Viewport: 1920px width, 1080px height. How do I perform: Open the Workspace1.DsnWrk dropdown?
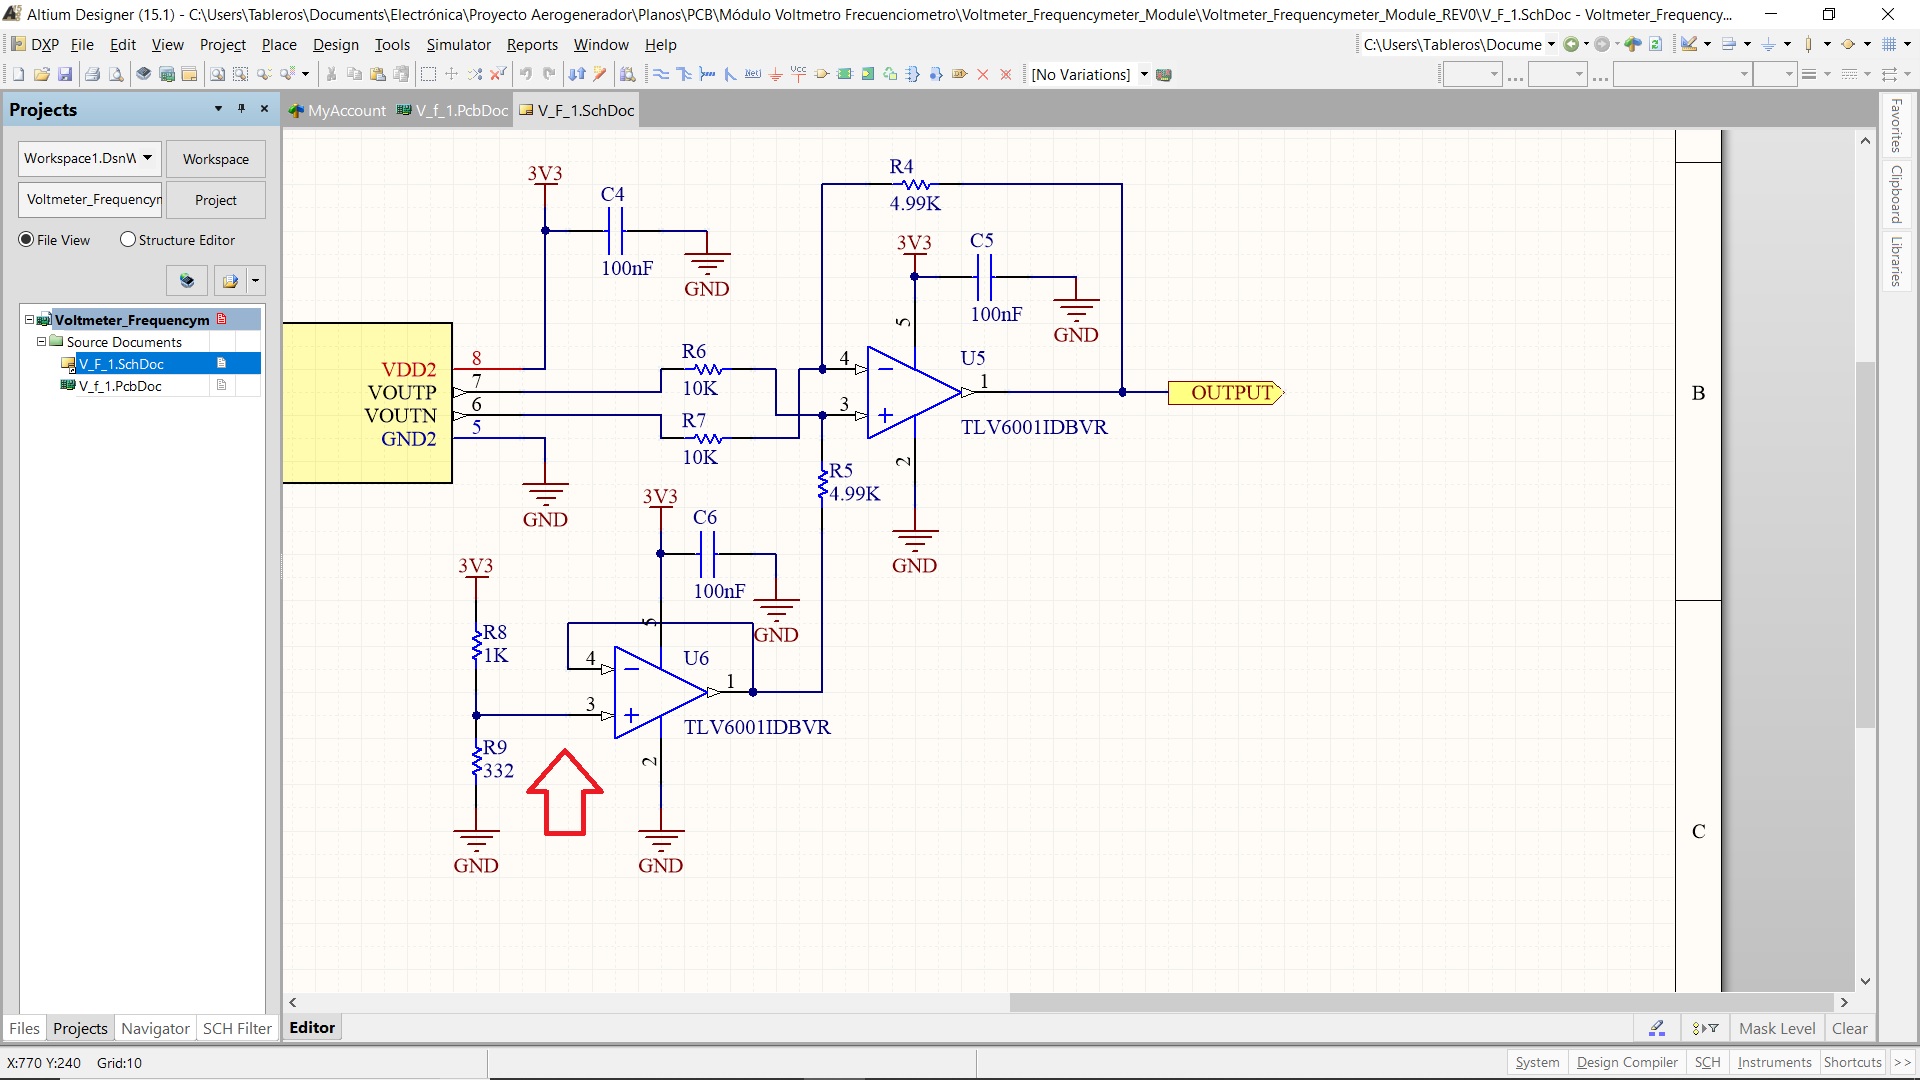tap(147, 158)
